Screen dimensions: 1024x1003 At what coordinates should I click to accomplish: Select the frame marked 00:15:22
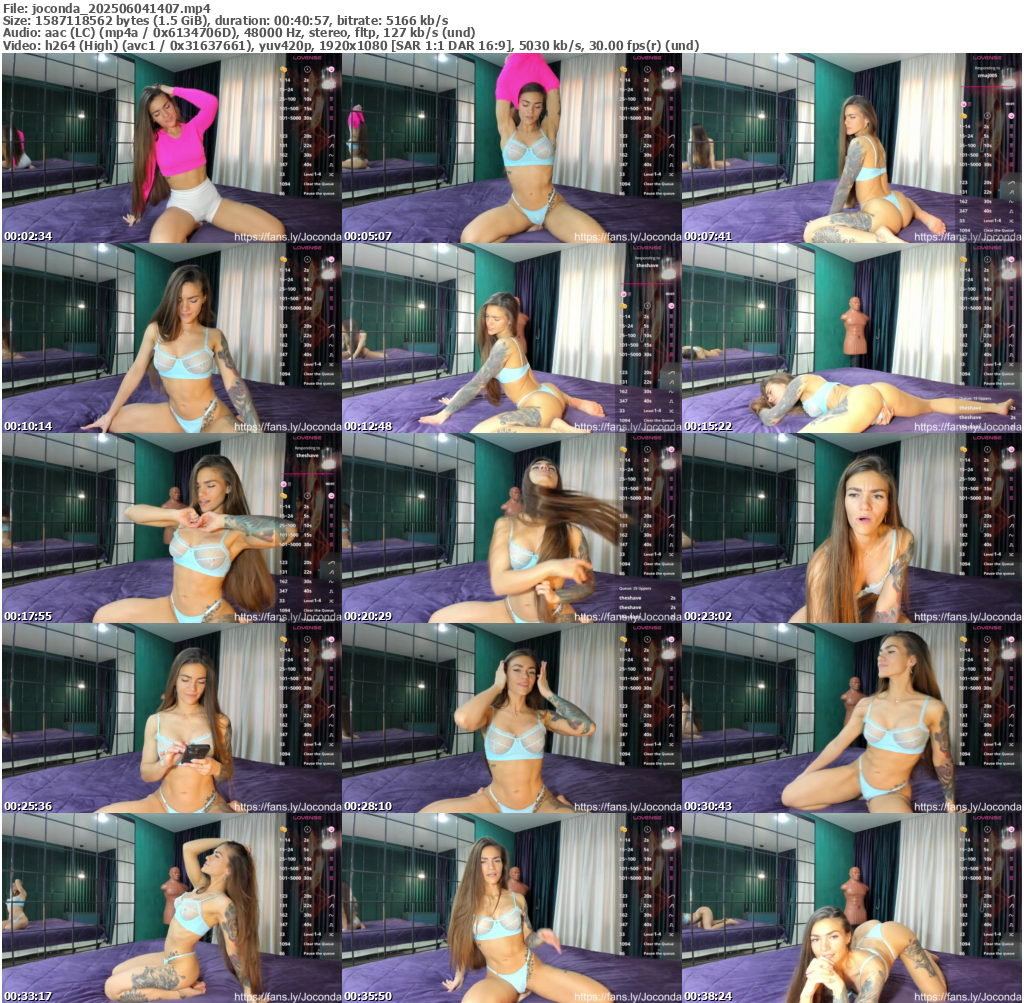pyautogui.click(x=852, y=338)
